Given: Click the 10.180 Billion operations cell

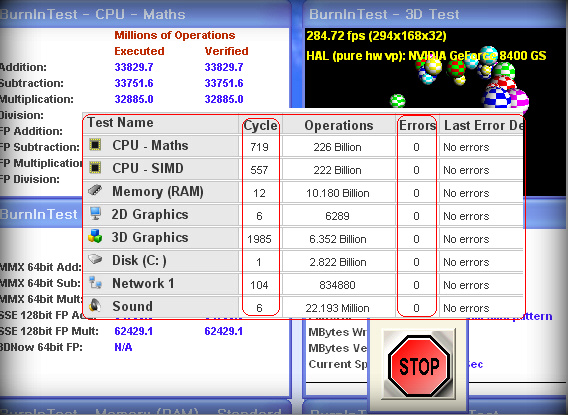Looking at the screenshot, I should 338,193.
